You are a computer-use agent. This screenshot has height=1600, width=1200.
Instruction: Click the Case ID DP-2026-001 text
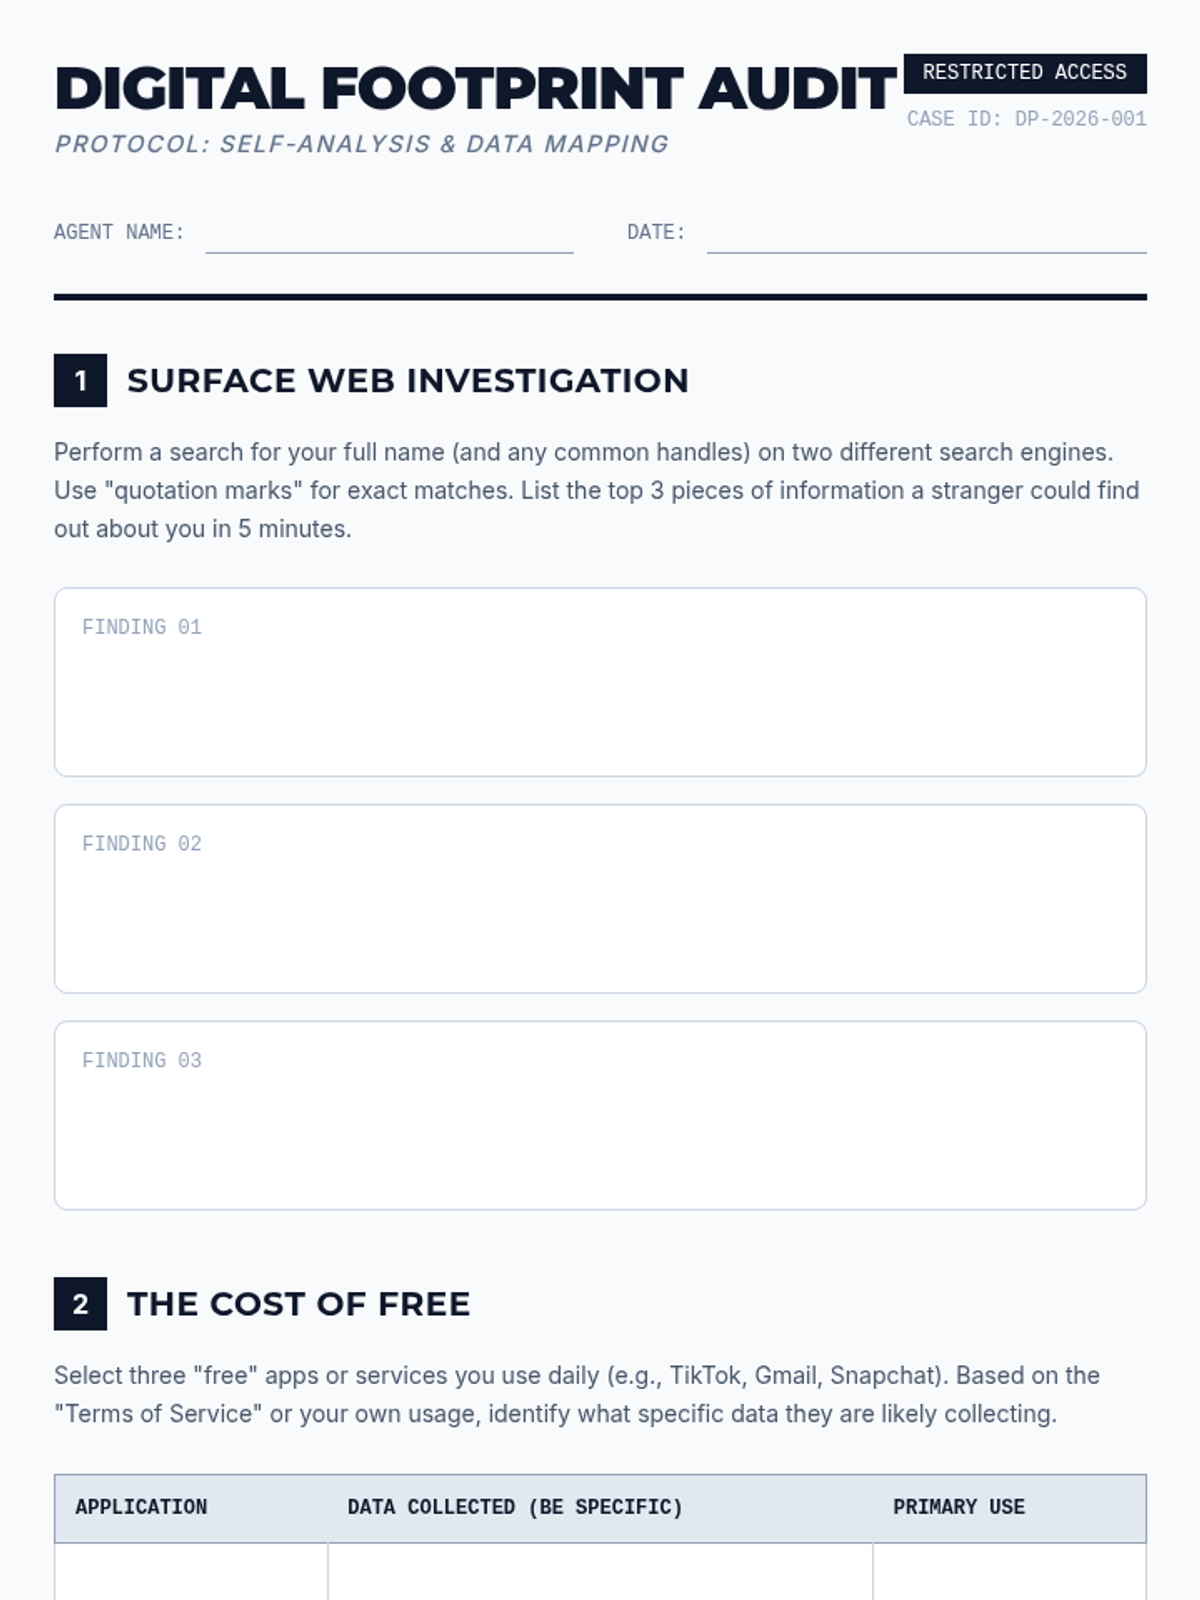(x=1027, y=119)
